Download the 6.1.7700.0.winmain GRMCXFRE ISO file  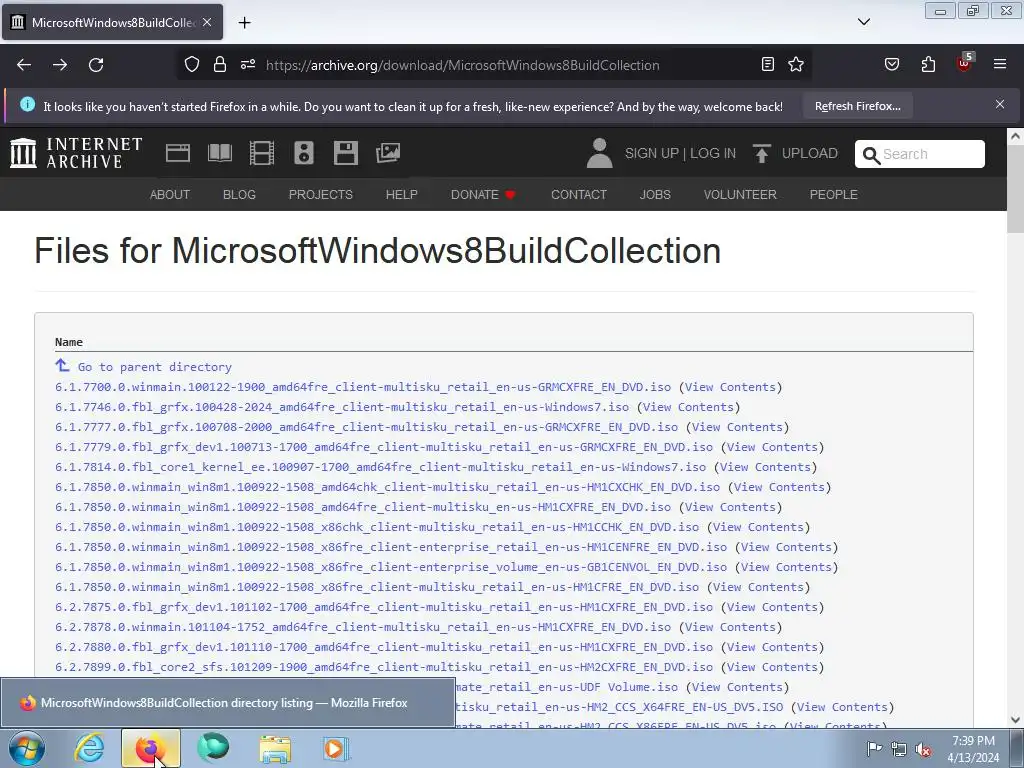point(363,387)
